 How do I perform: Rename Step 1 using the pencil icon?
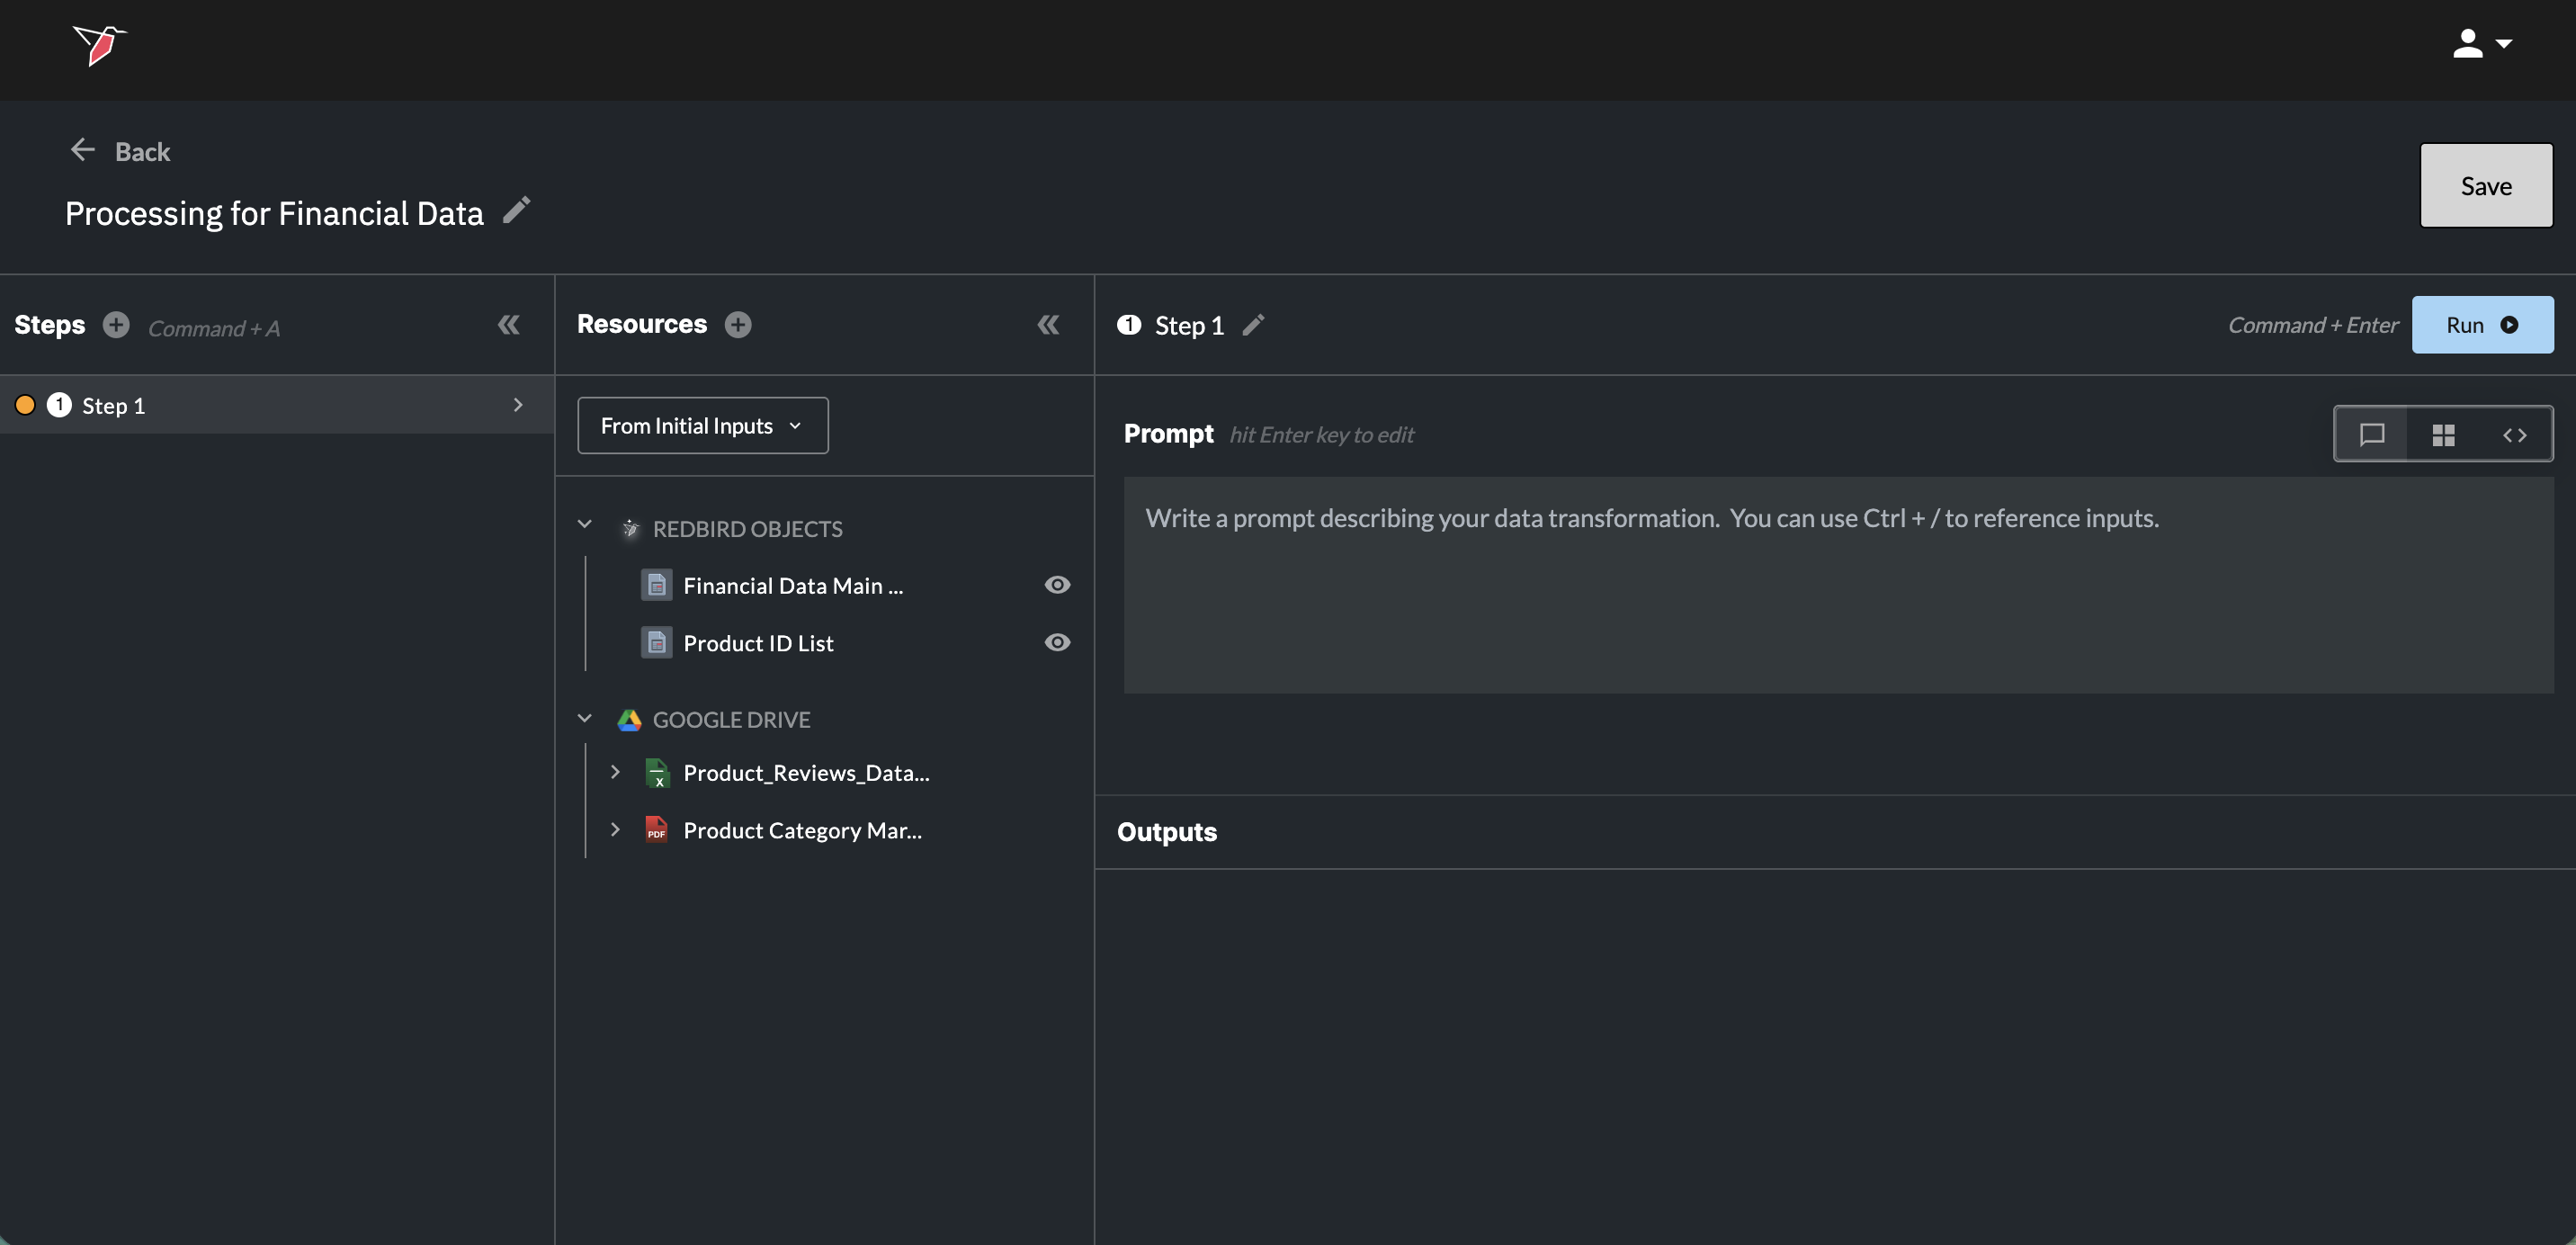(x=1253, y=325)
